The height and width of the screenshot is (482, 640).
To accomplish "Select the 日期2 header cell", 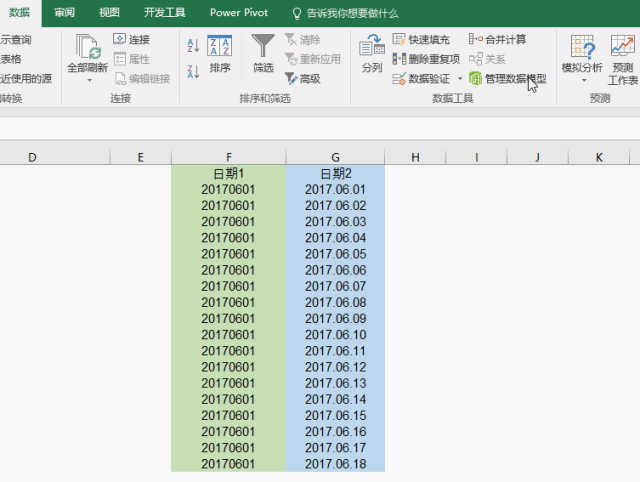I will click(335, 173).
